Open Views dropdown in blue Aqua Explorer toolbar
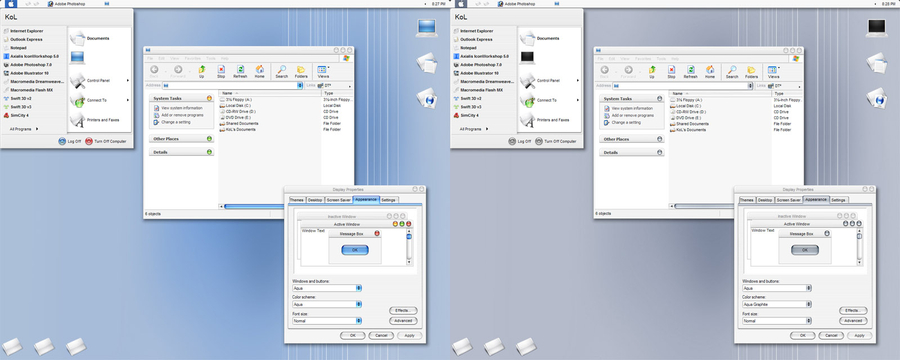 [328, 67]
